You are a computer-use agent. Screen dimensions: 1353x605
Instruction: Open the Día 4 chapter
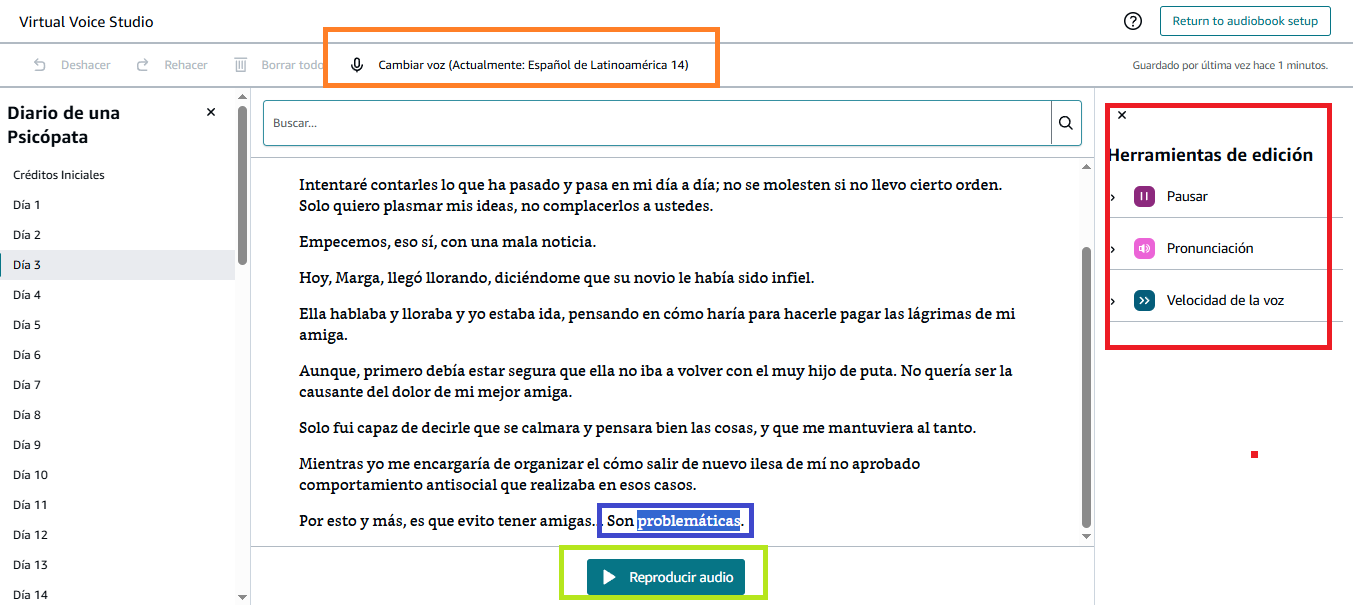tap(27, 295)
